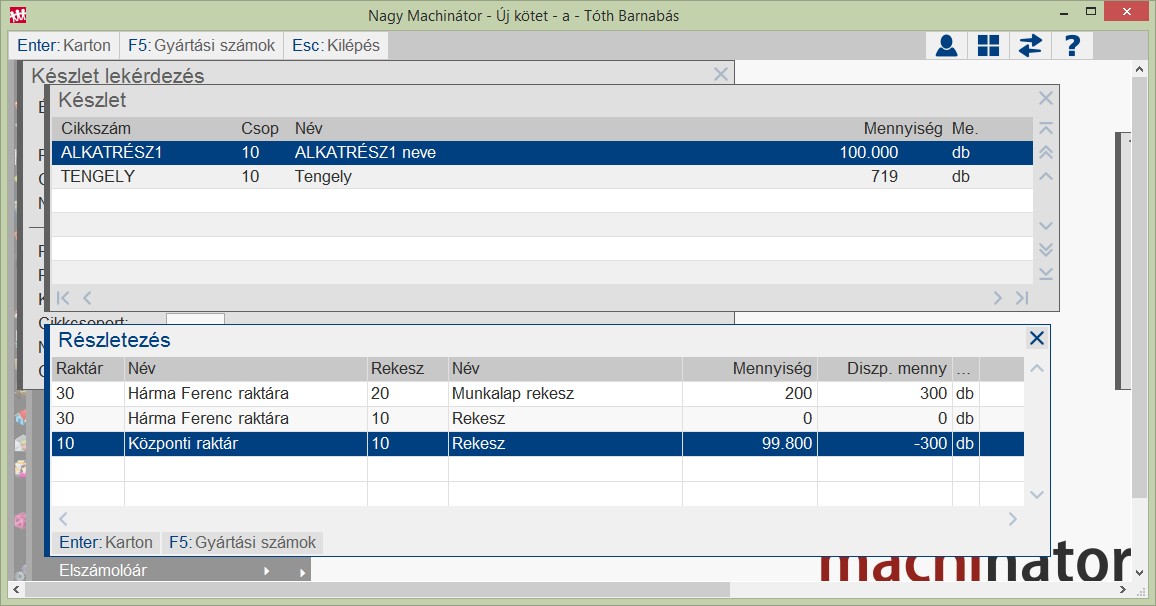This screenshot has height=606, width=1156.
Task: Select the Munkalap rekesz row
Action: 537,394
